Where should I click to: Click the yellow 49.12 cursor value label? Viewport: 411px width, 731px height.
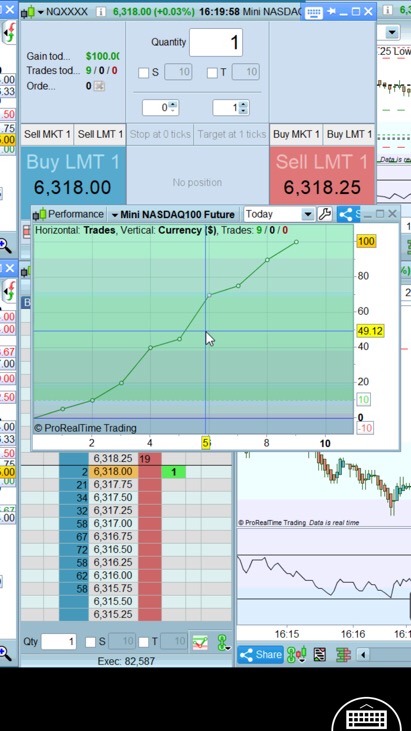370,331
